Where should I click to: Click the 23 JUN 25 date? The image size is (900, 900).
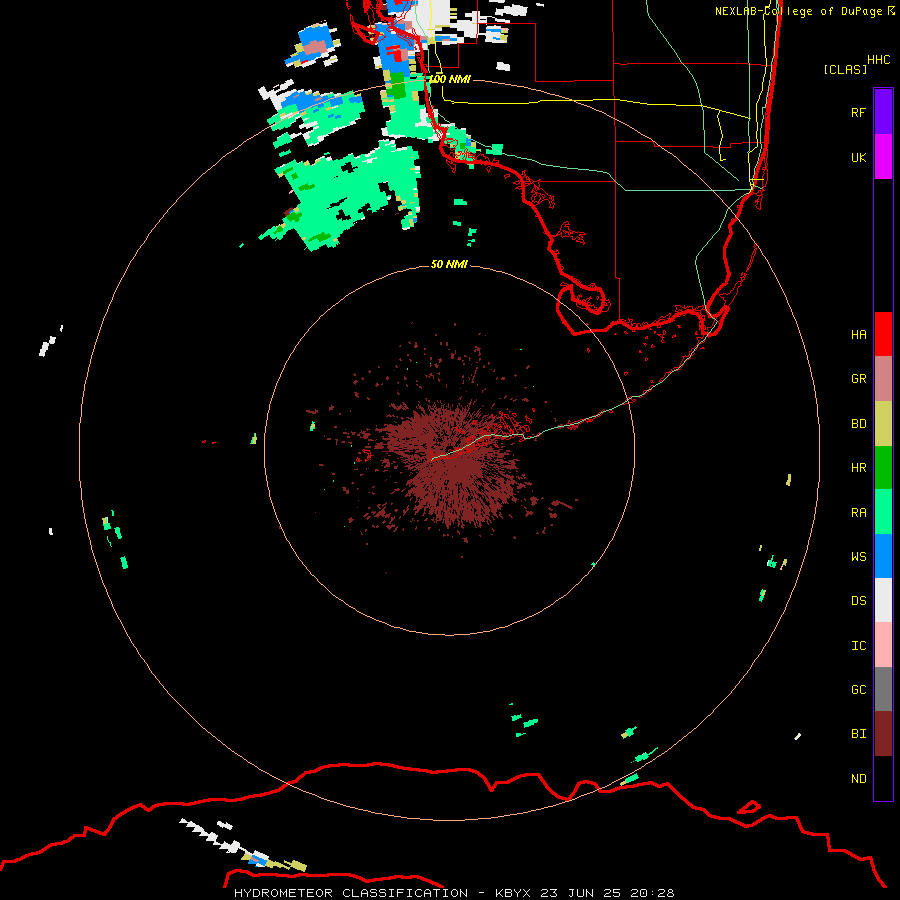coord(581,893)
